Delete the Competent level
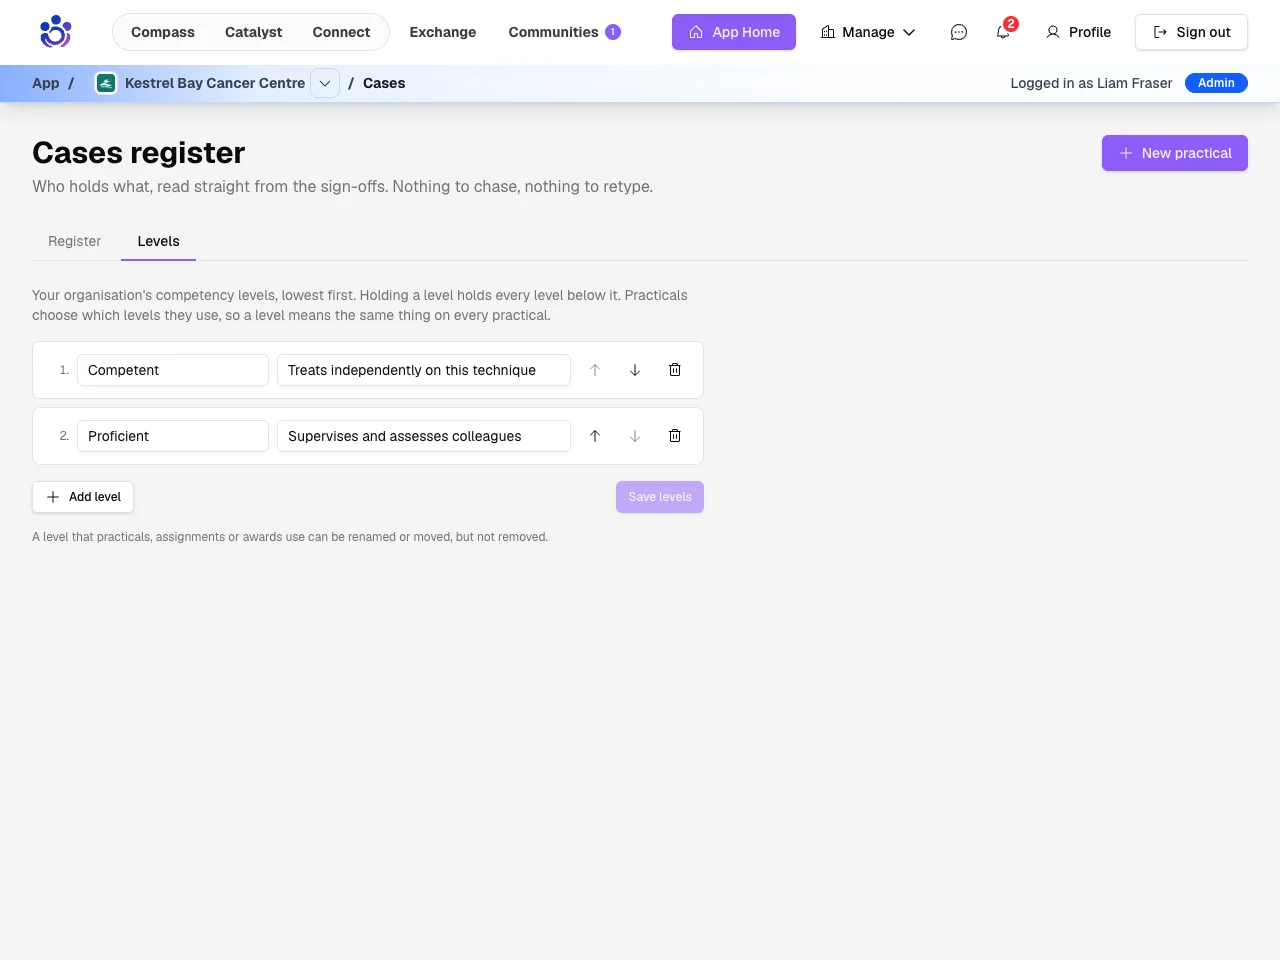Screen dimensions: 1280x960 675,370
